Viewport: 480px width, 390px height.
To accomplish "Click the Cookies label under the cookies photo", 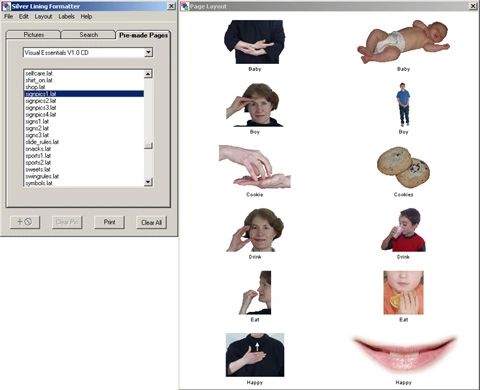I will (x=403, y=194).
